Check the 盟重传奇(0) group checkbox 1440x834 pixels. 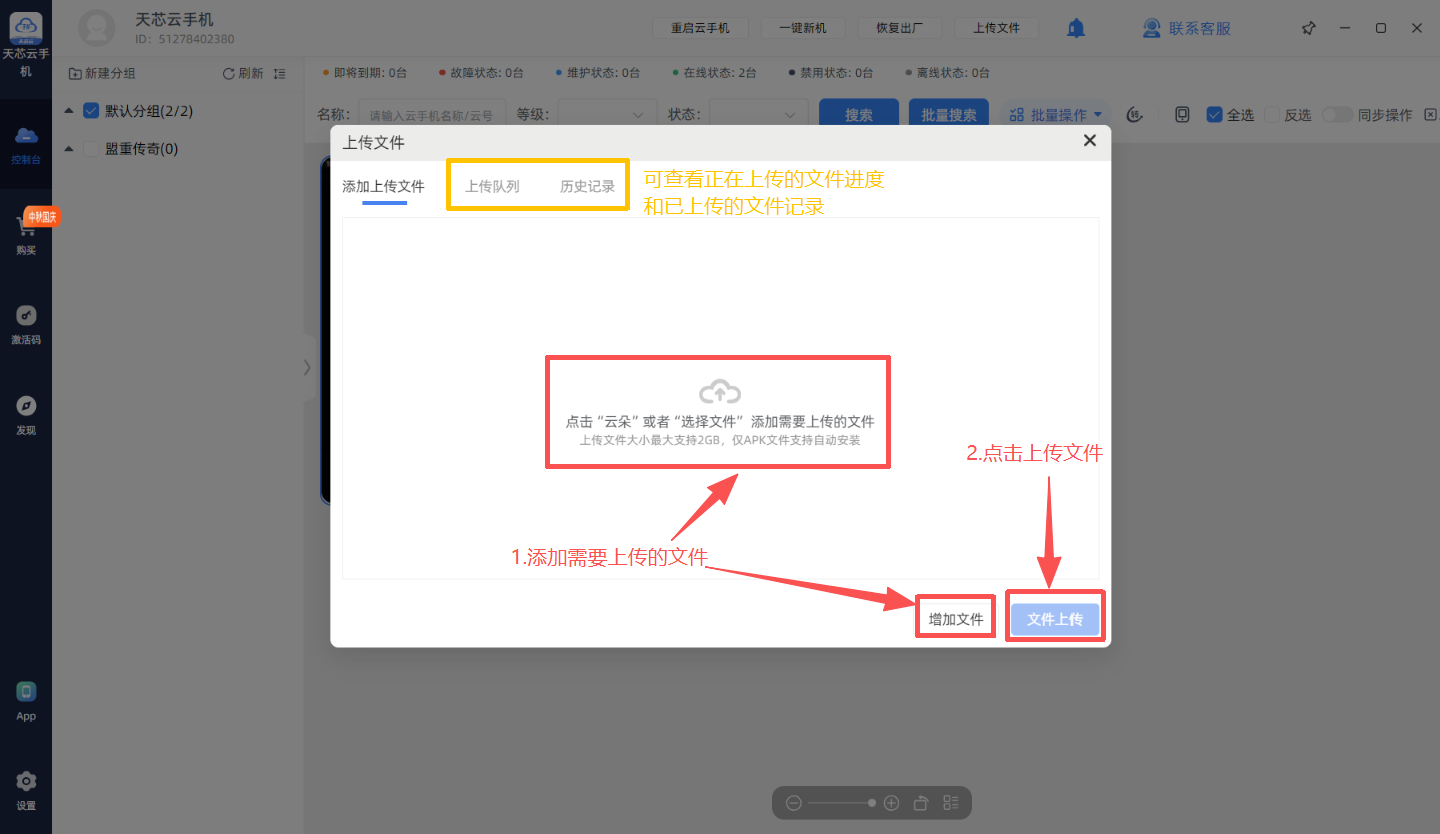point(91,149)
